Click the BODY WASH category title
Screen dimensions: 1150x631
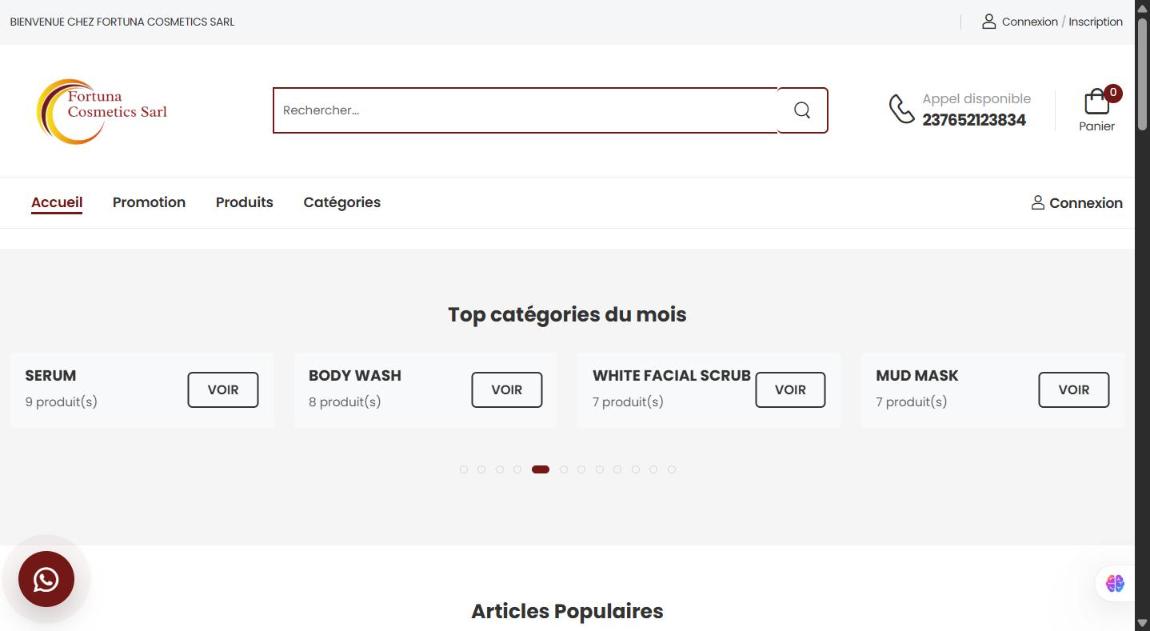(x=355, y=376)
